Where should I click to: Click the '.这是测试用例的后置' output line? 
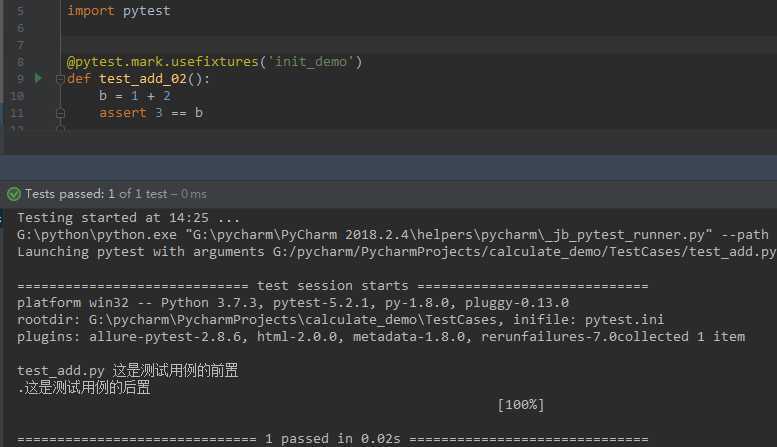point(84,388)
